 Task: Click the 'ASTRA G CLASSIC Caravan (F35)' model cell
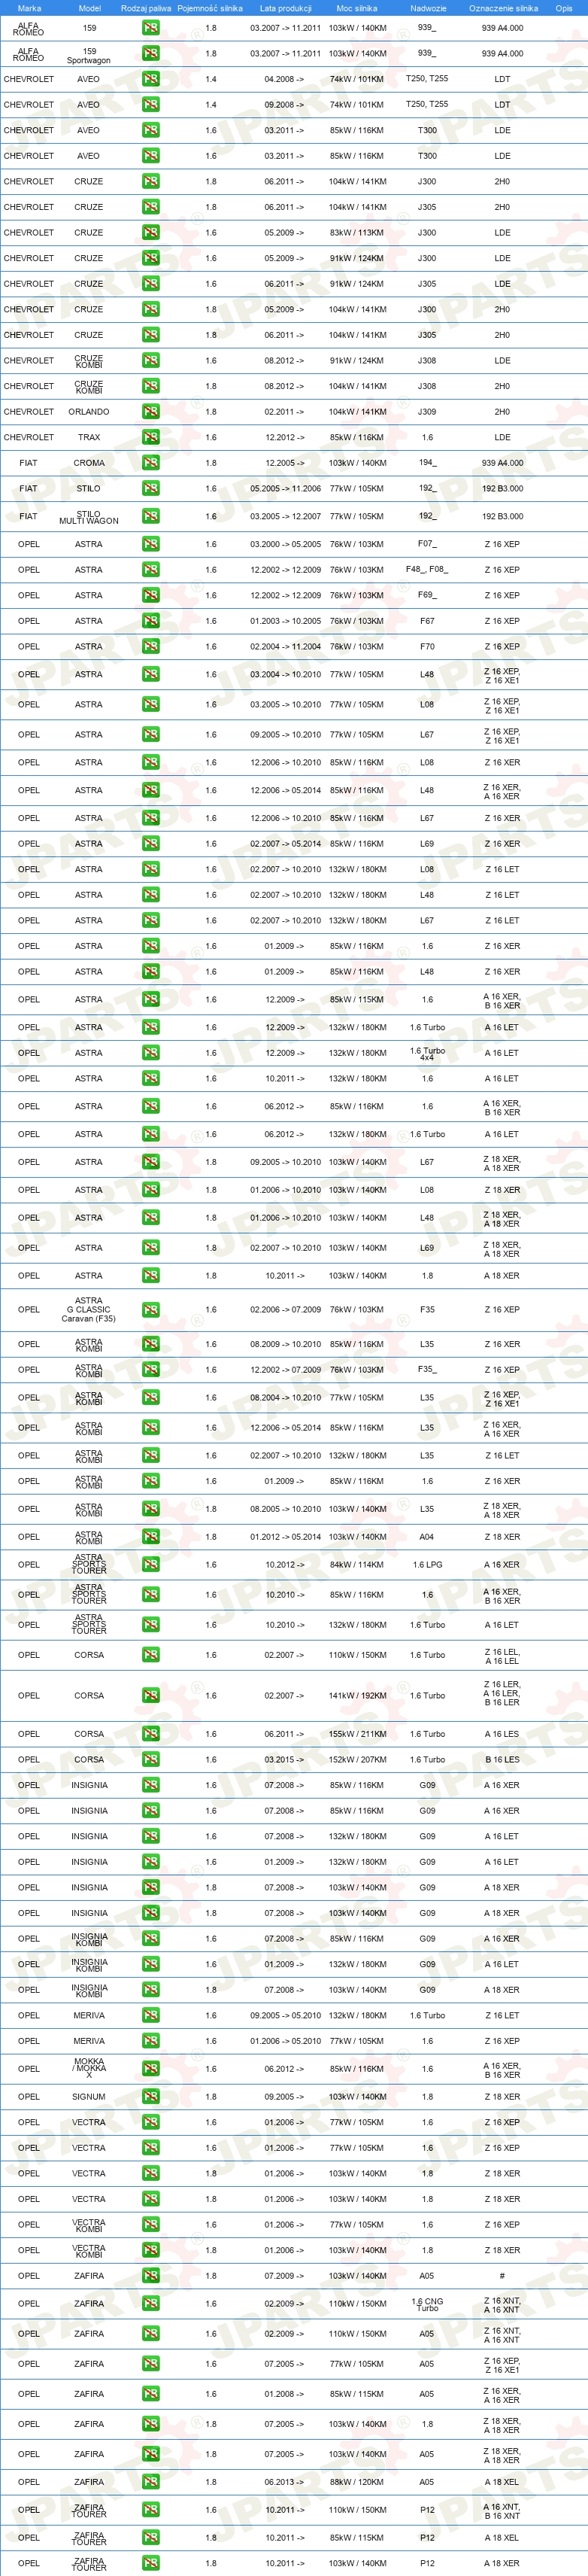tap(89, 1309)
